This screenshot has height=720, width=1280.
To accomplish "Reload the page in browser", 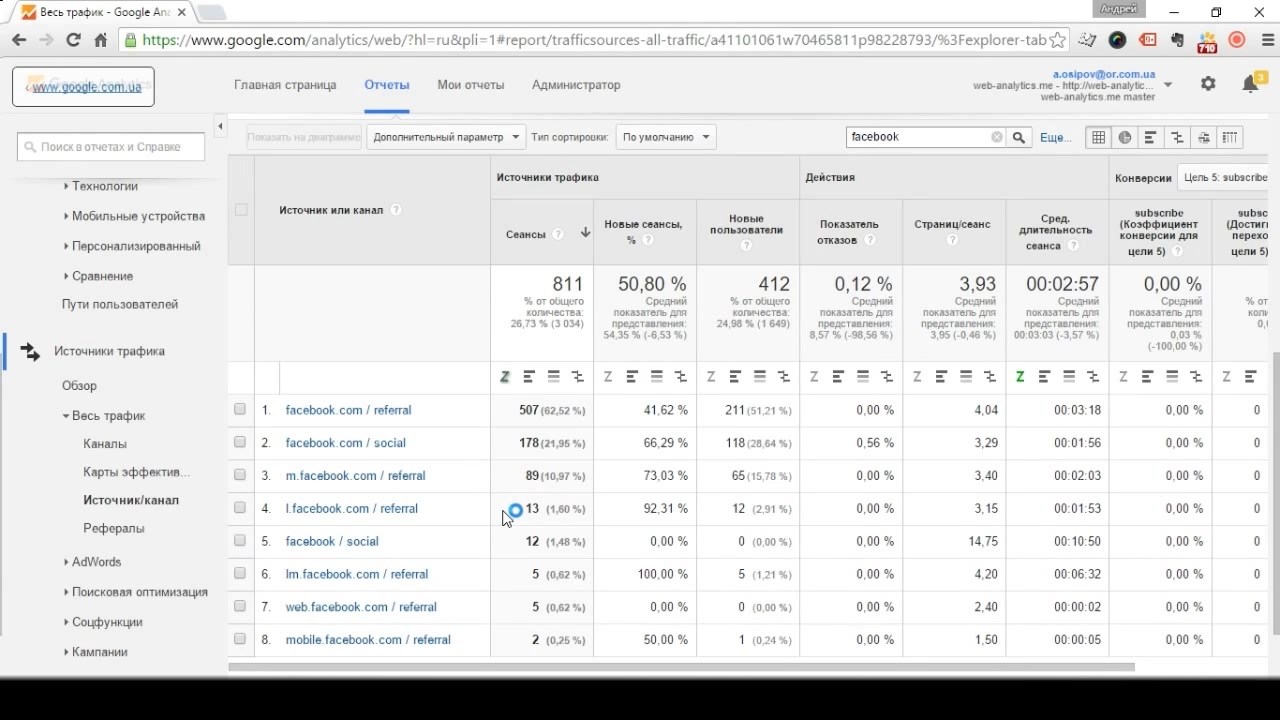I will (73, 40).
